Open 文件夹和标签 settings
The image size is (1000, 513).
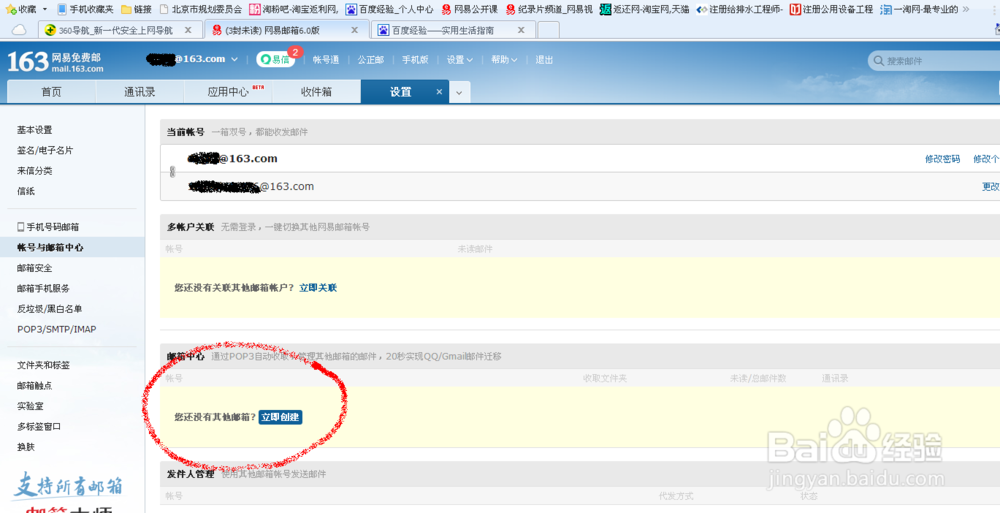click(43, 365)
